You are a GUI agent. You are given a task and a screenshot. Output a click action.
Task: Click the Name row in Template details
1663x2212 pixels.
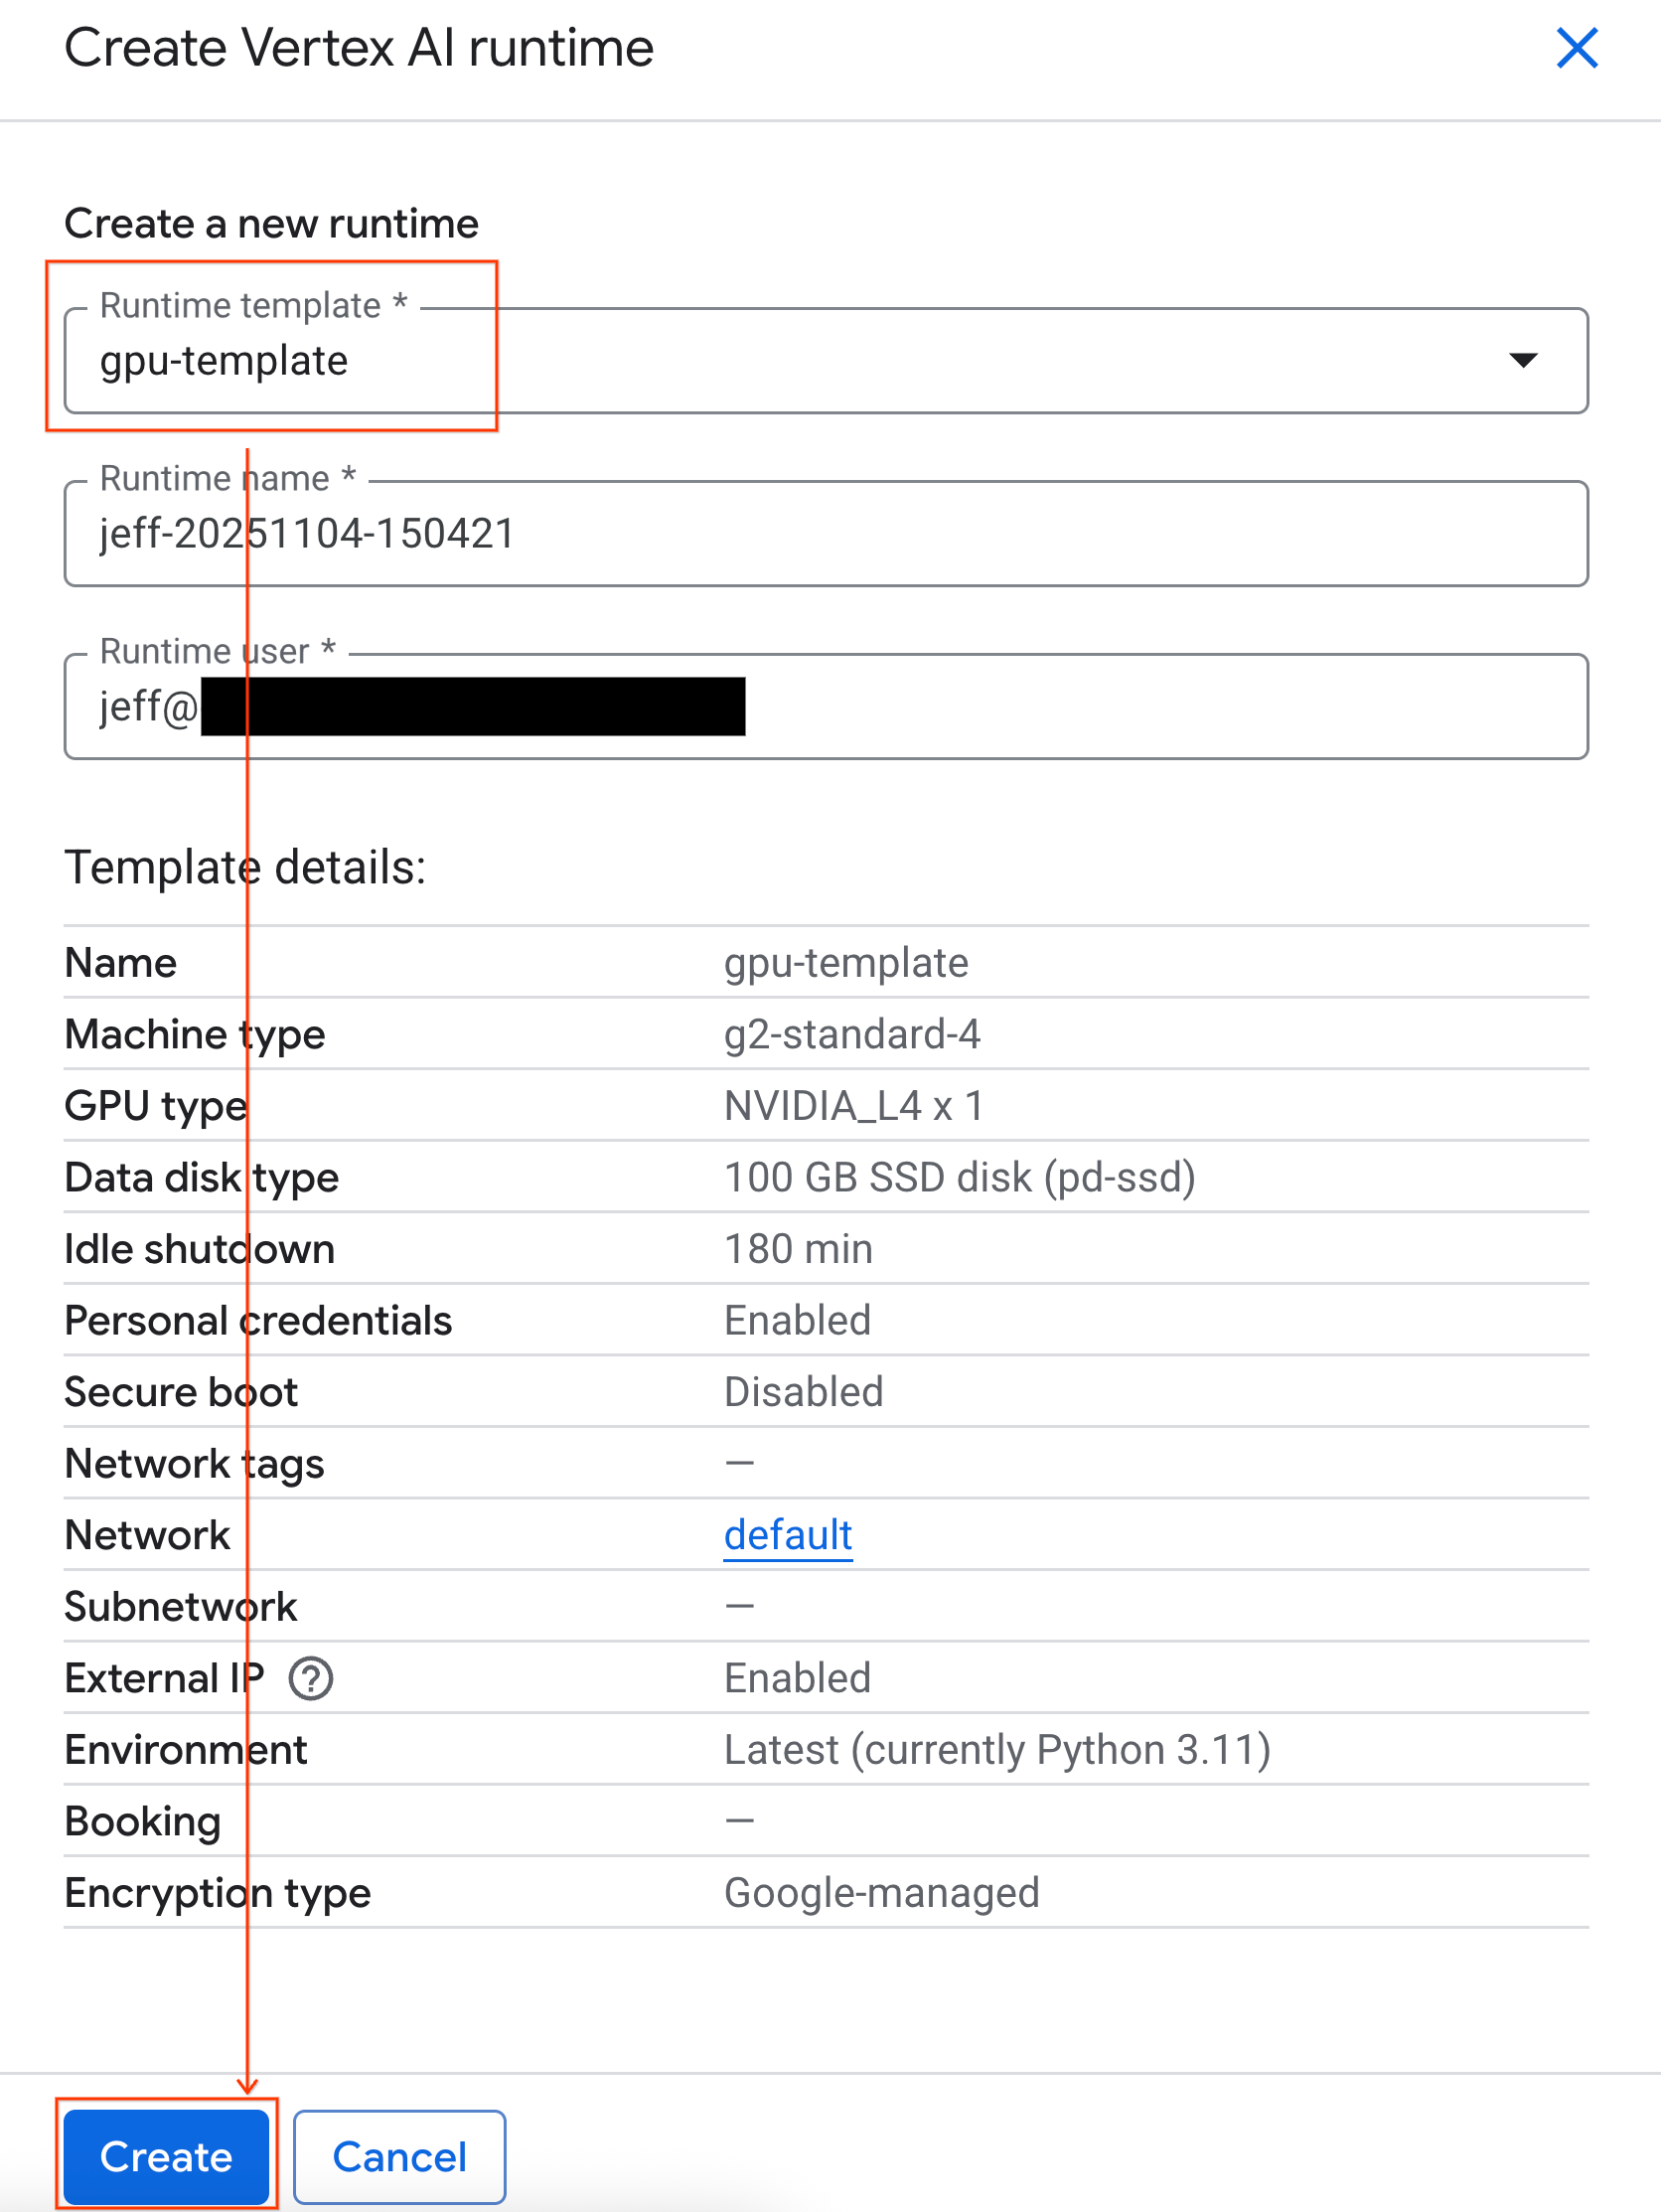[x=118, y=962]
